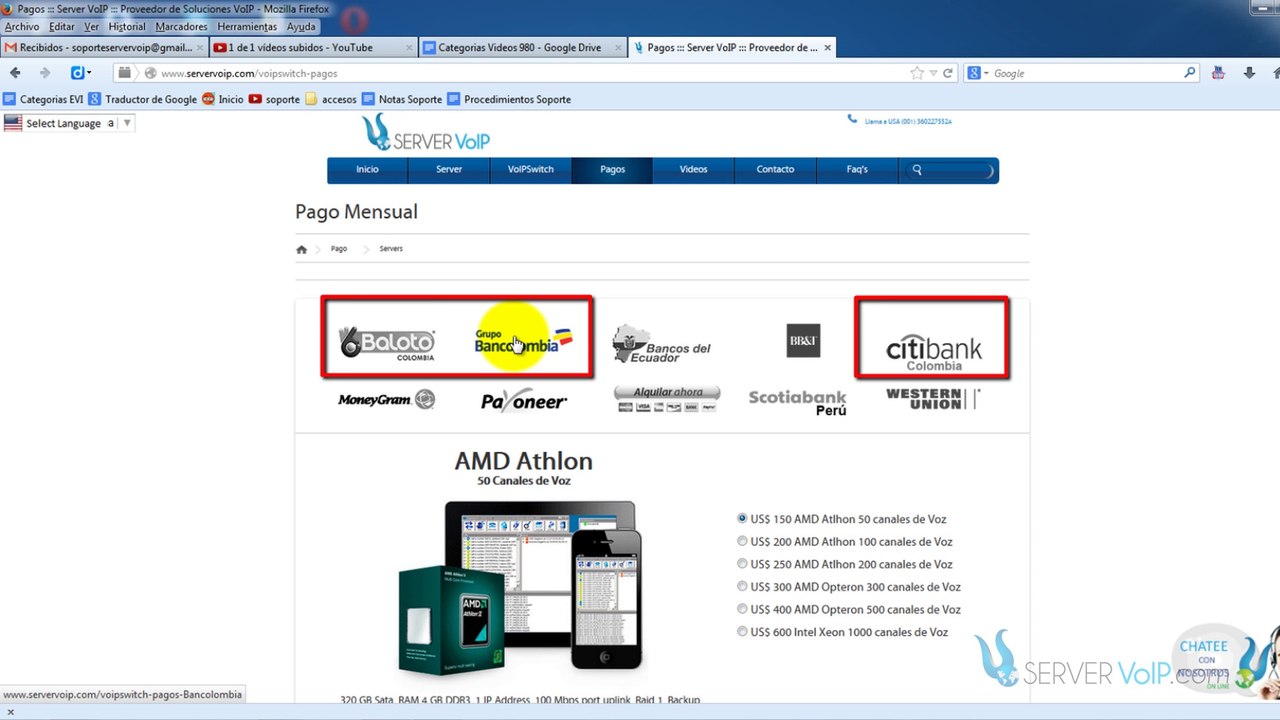
Task: Go to Contacto in the site navigation
Action: click(x=775, y=170)
